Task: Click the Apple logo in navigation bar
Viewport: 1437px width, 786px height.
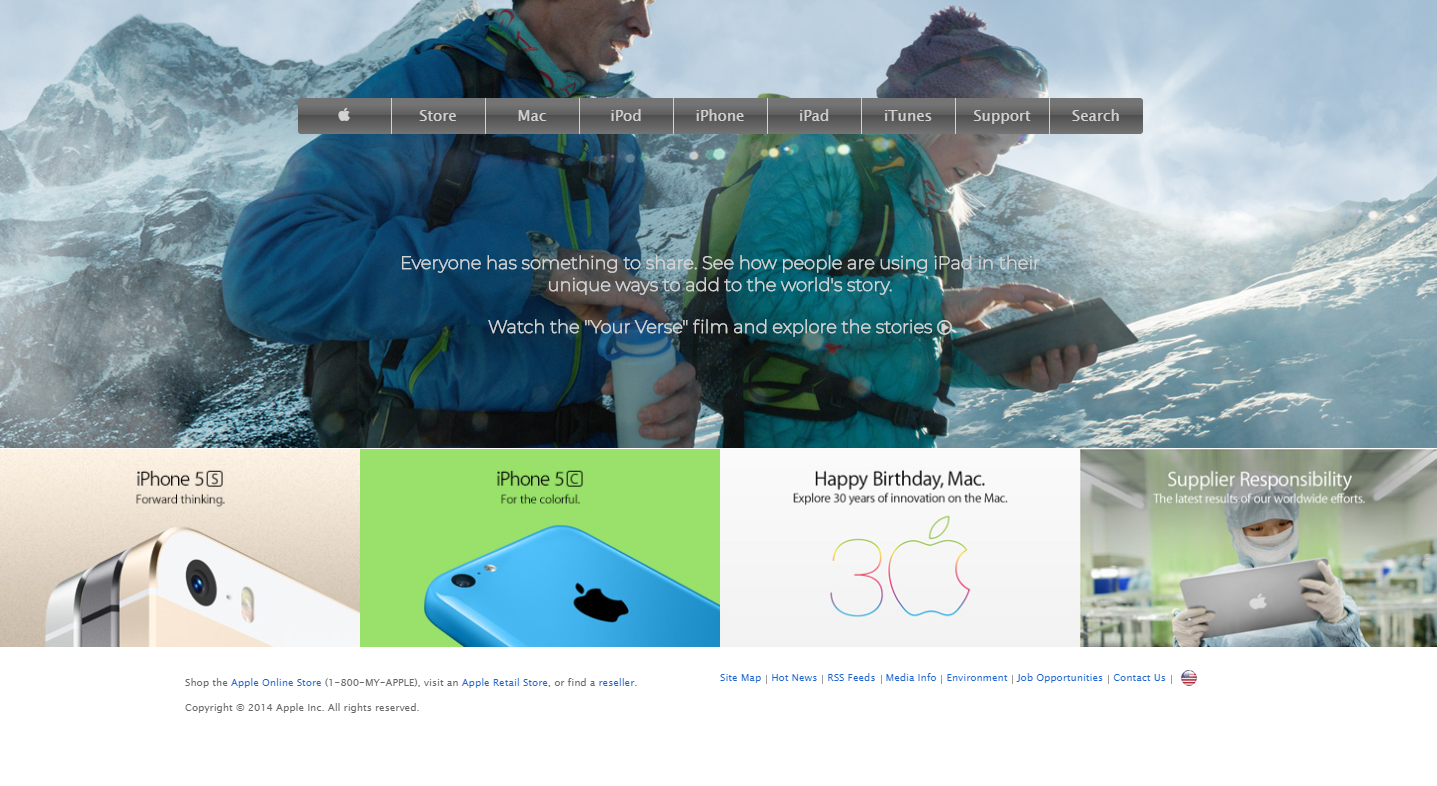Action: [x=344, y=115]
